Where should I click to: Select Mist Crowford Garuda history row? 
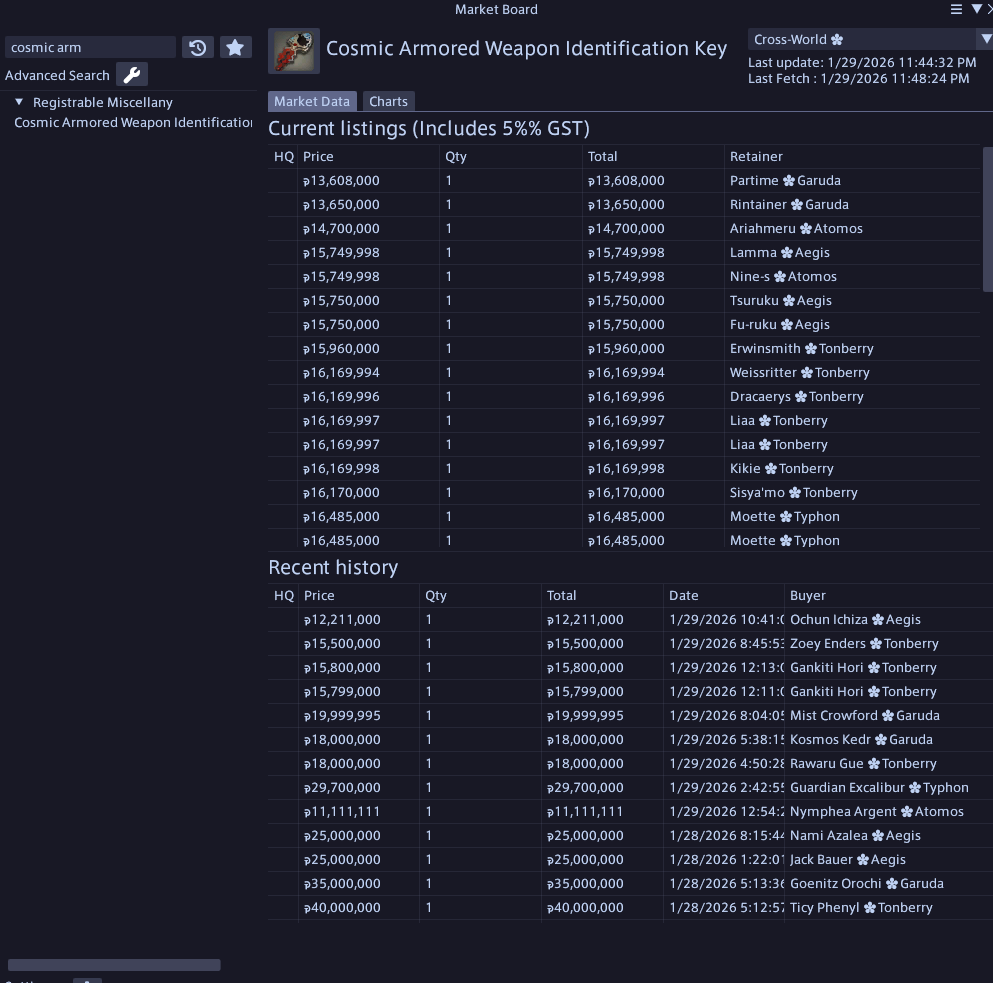[x=631, y=716]
